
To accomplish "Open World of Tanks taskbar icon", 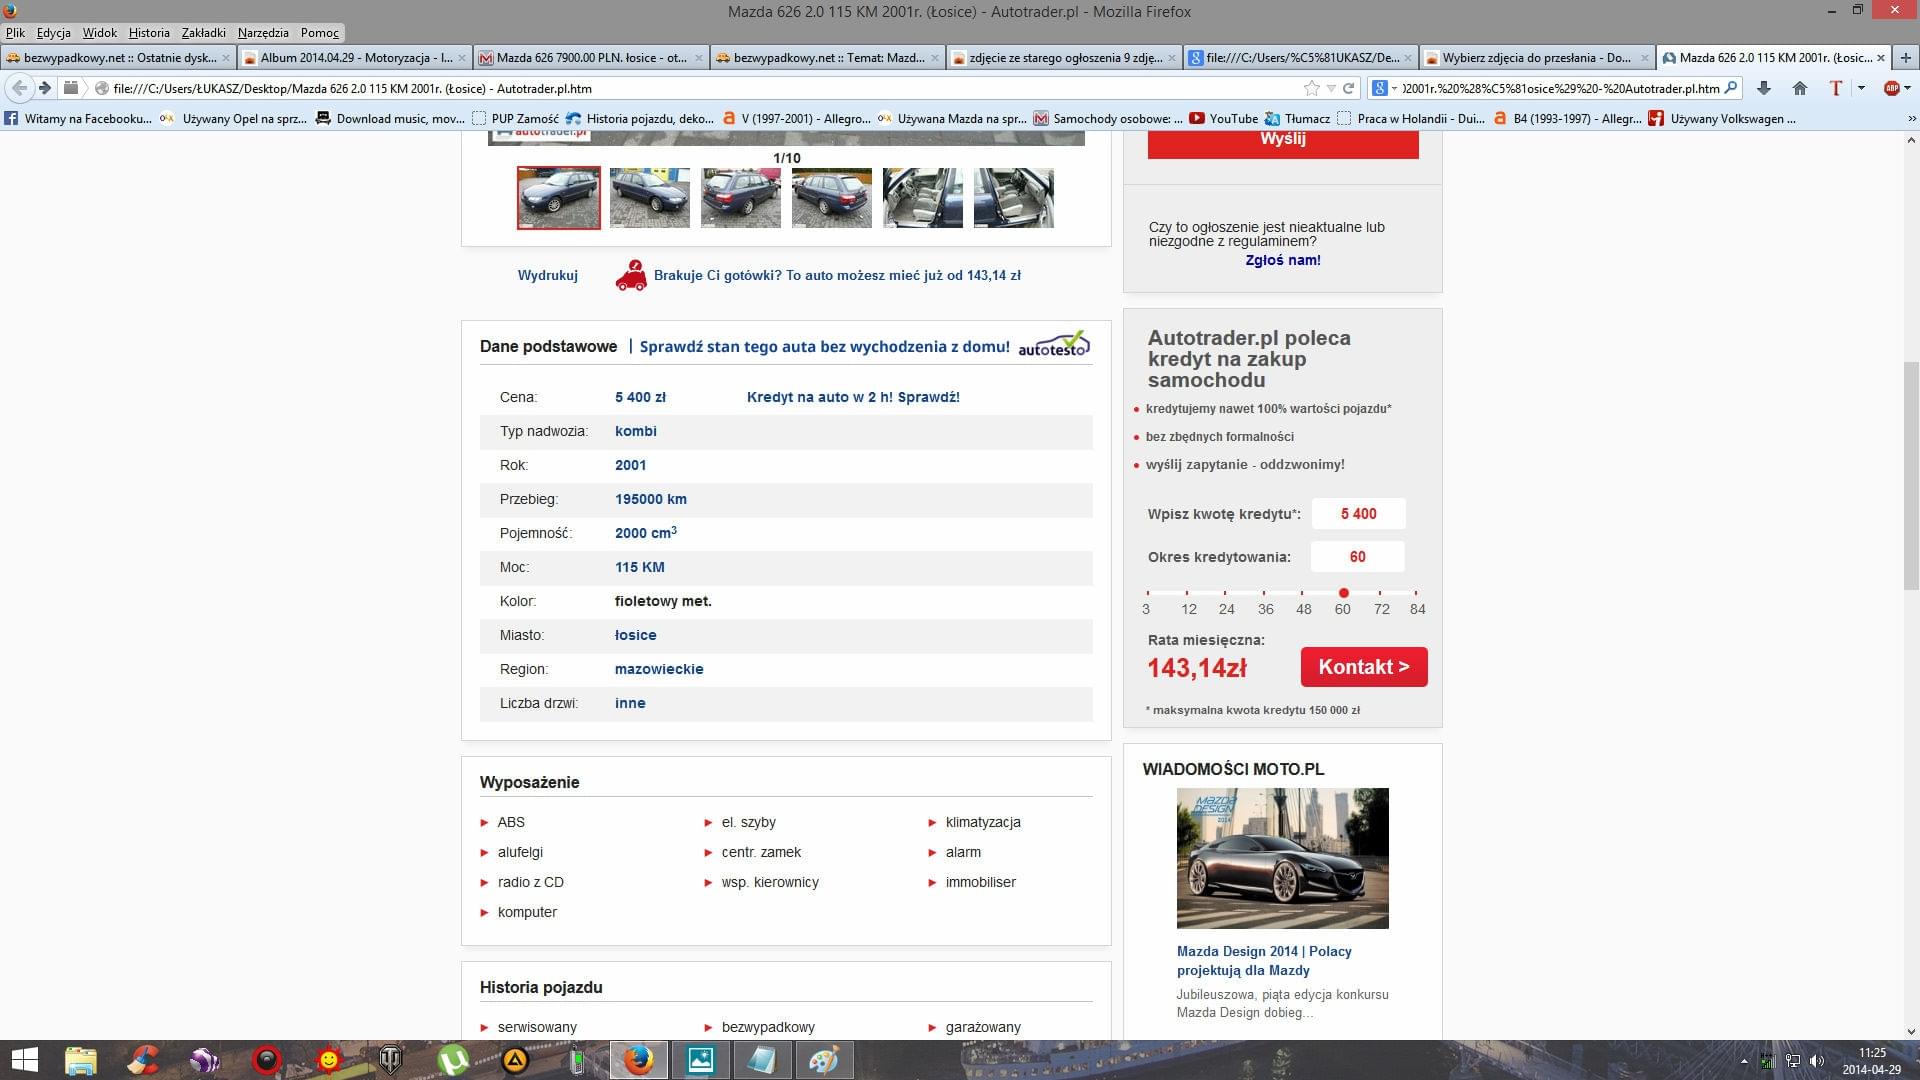I will 390,1060.
